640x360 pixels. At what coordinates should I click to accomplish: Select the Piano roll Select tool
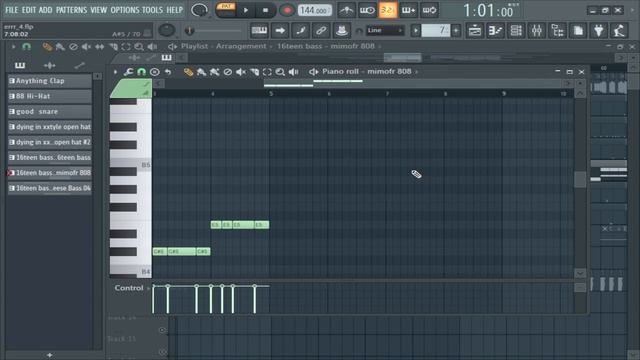[x=267, y=72]
